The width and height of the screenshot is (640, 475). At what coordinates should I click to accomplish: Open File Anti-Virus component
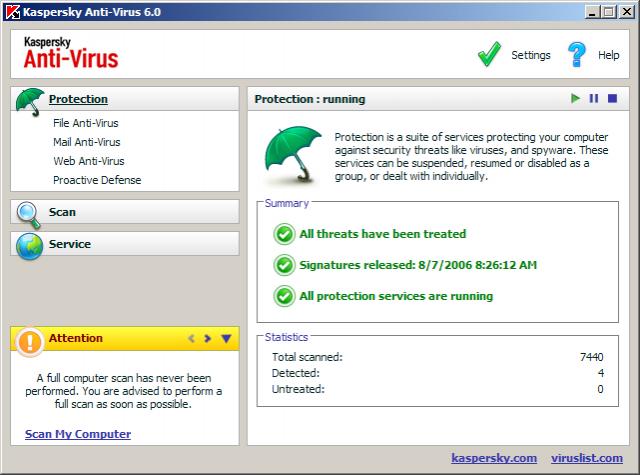point(86,123)
